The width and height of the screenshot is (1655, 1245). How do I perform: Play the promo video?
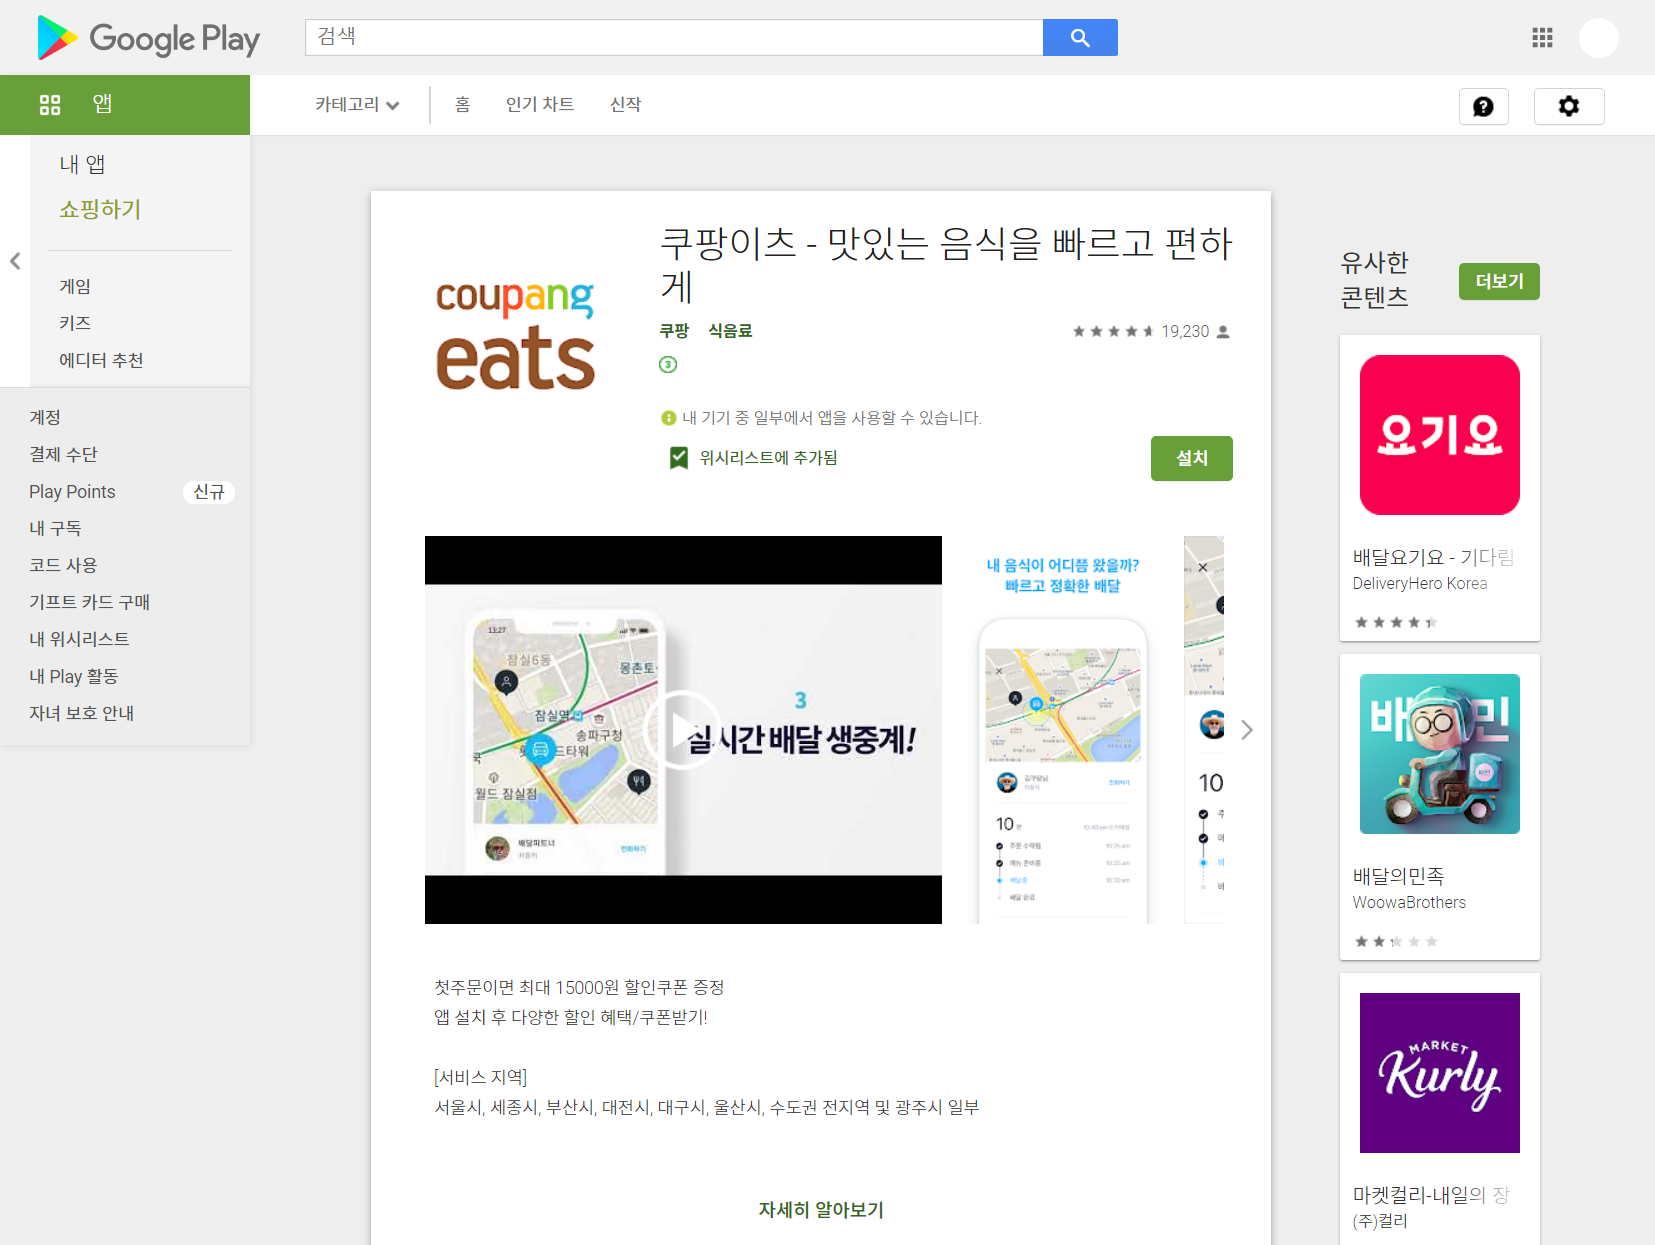click(x=683, y=730)
